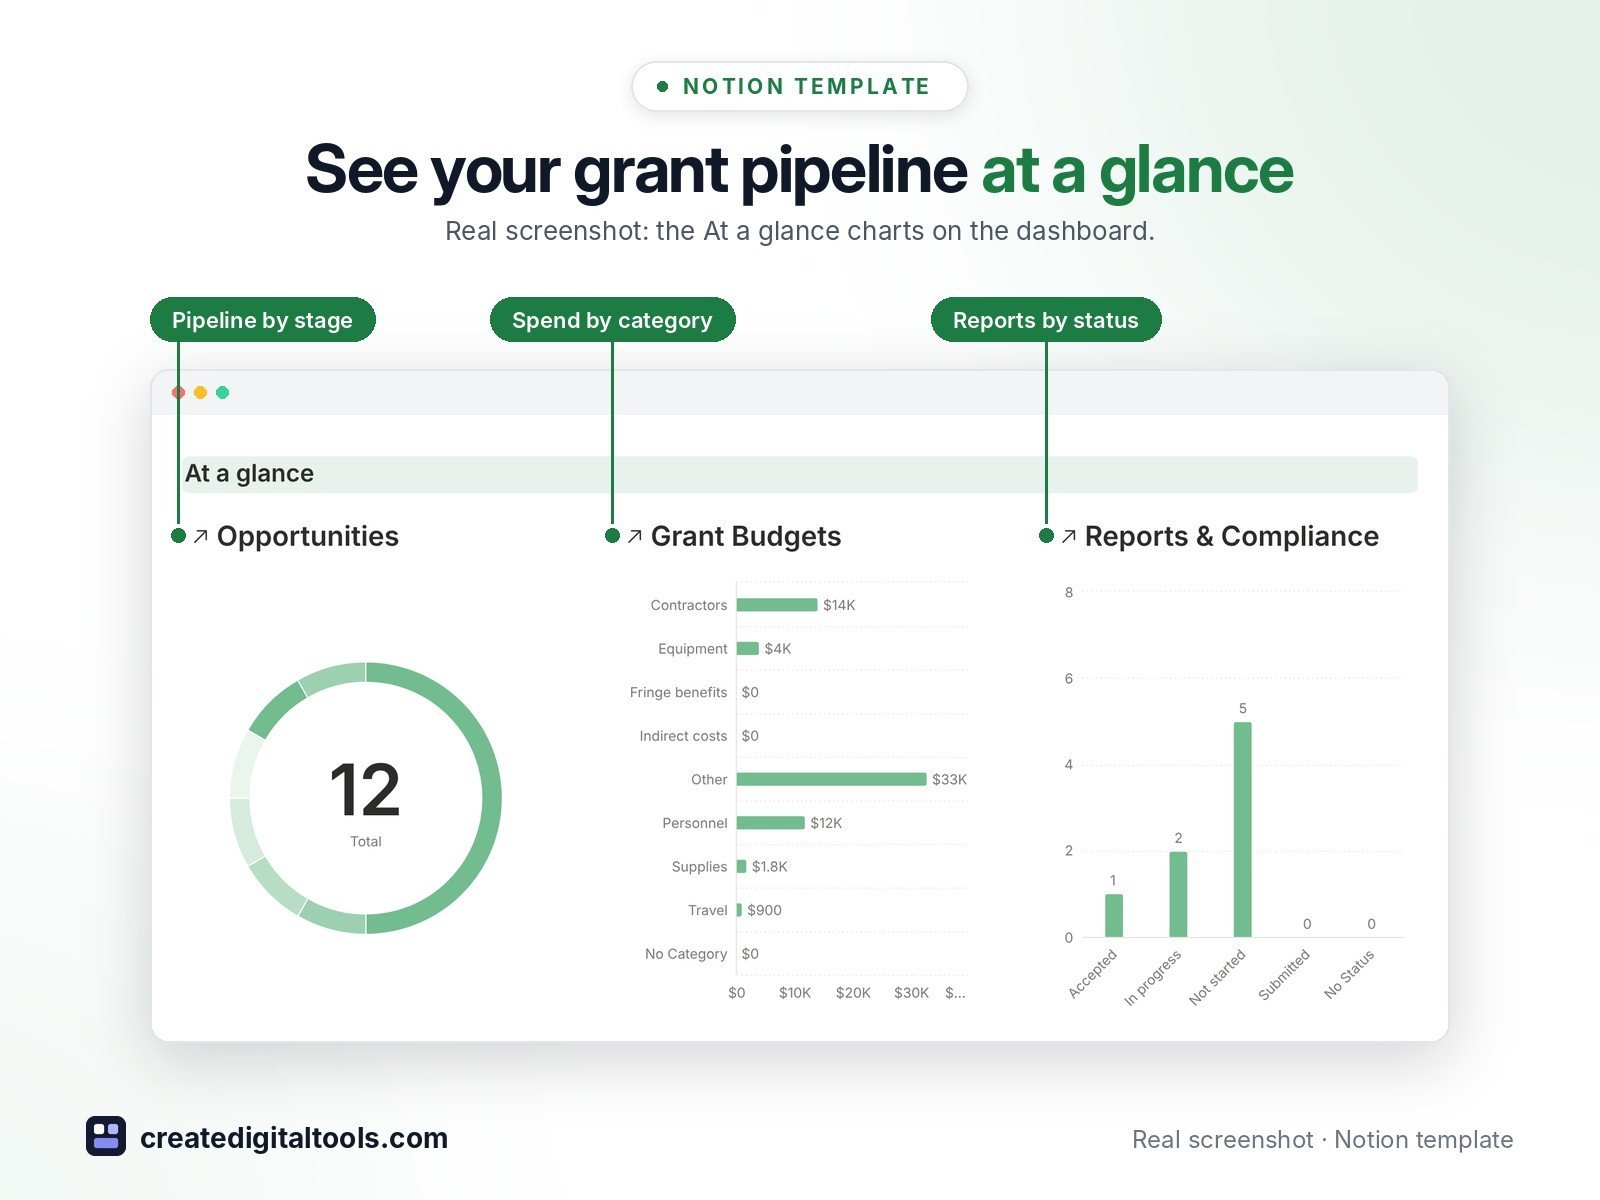1600x1200 pixels.
Task: Click the Supplies category label
Action: pyautogui.click(x=700, y=866)
